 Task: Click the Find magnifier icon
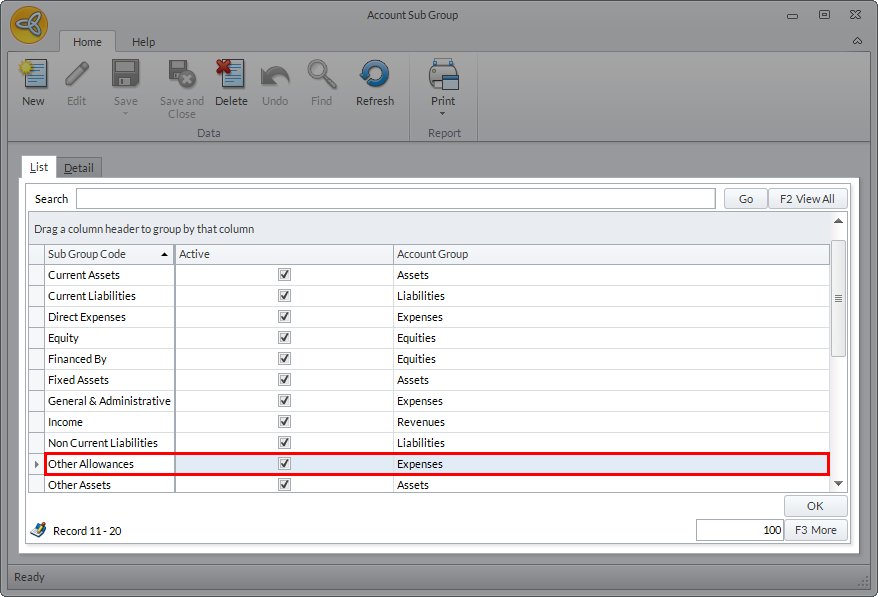(x=321, y=76)
